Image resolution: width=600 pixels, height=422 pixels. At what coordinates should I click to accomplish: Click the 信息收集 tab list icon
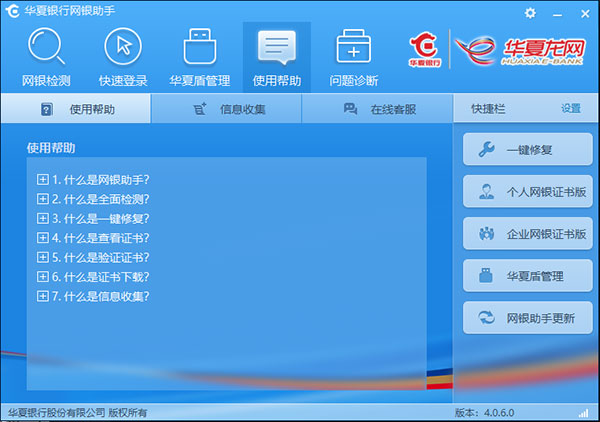199,109
